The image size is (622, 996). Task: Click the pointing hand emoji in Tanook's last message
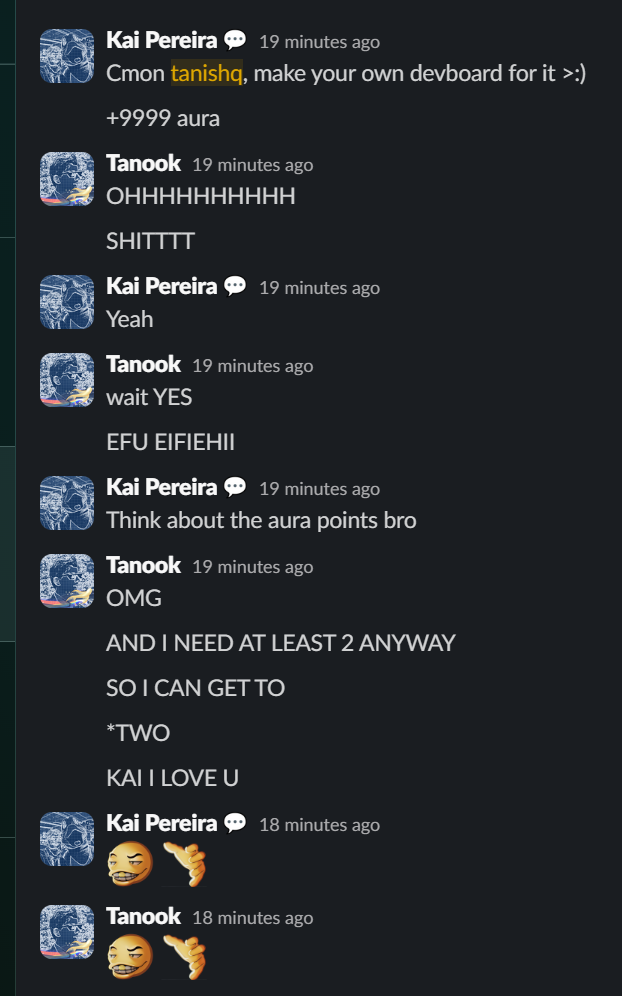point(184,957)
